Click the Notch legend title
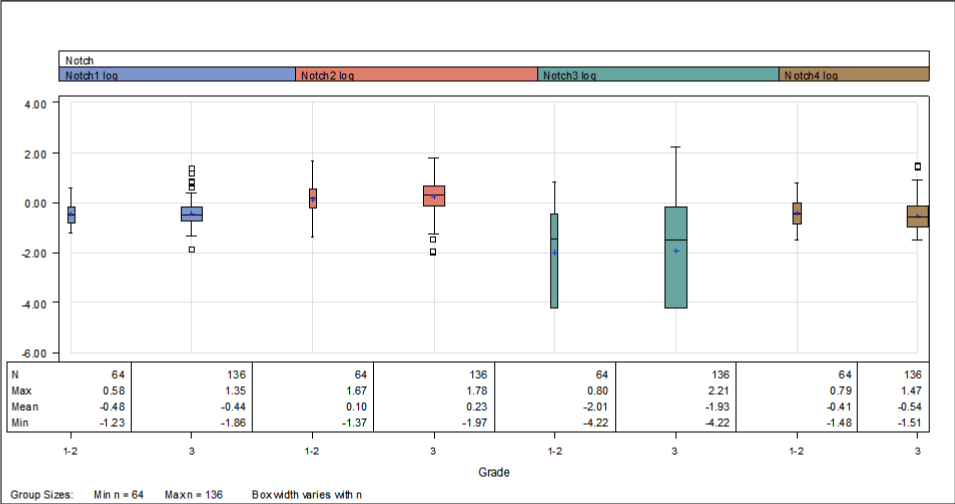 coord(80,60)
